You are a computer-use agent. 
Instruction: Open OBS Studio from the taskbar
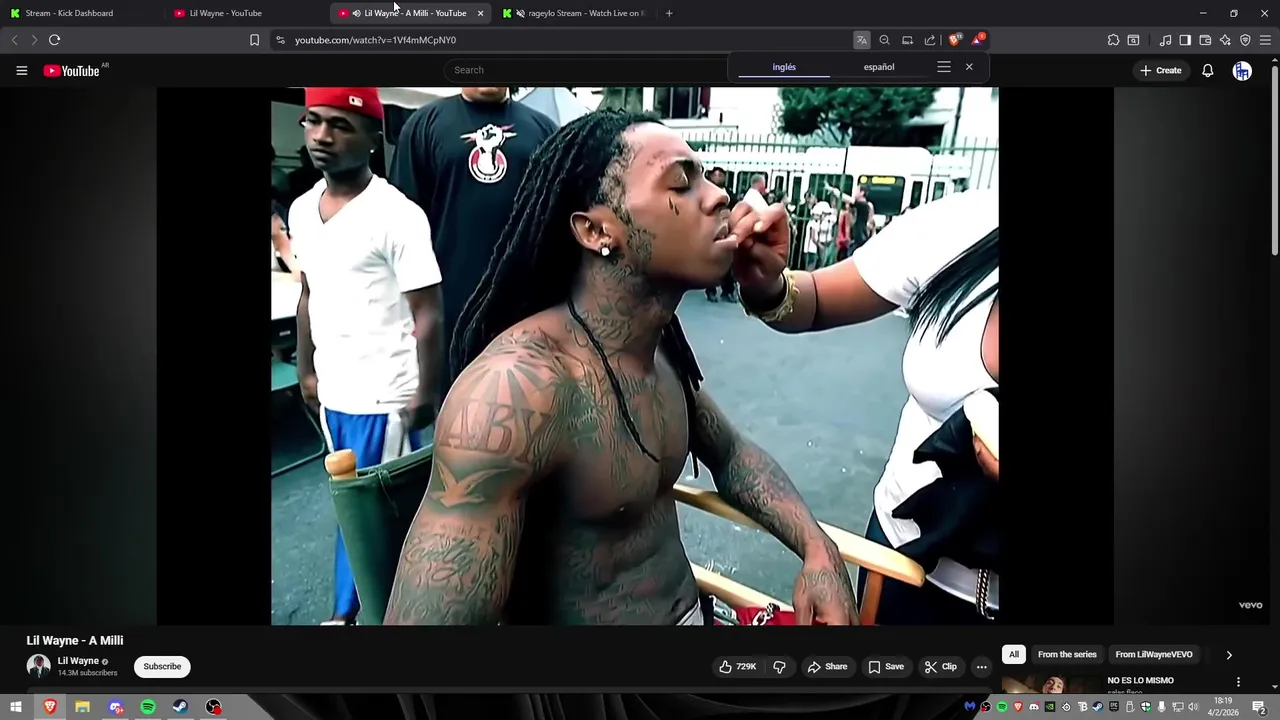pos(213,707)
